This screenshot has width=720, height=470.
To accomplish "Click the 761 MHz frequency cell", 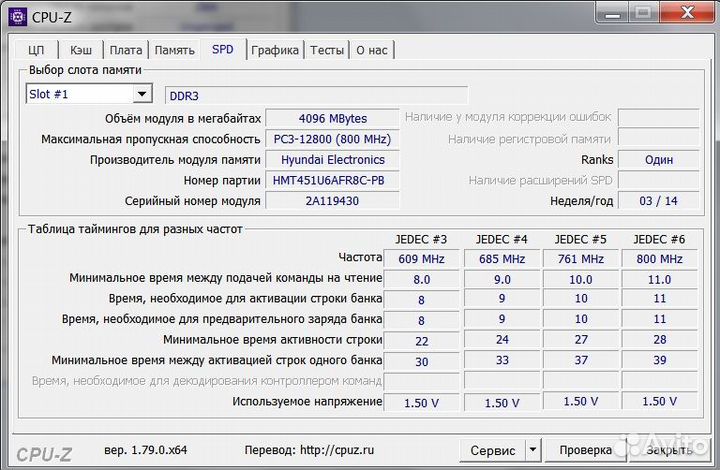I will click(581, 259).
